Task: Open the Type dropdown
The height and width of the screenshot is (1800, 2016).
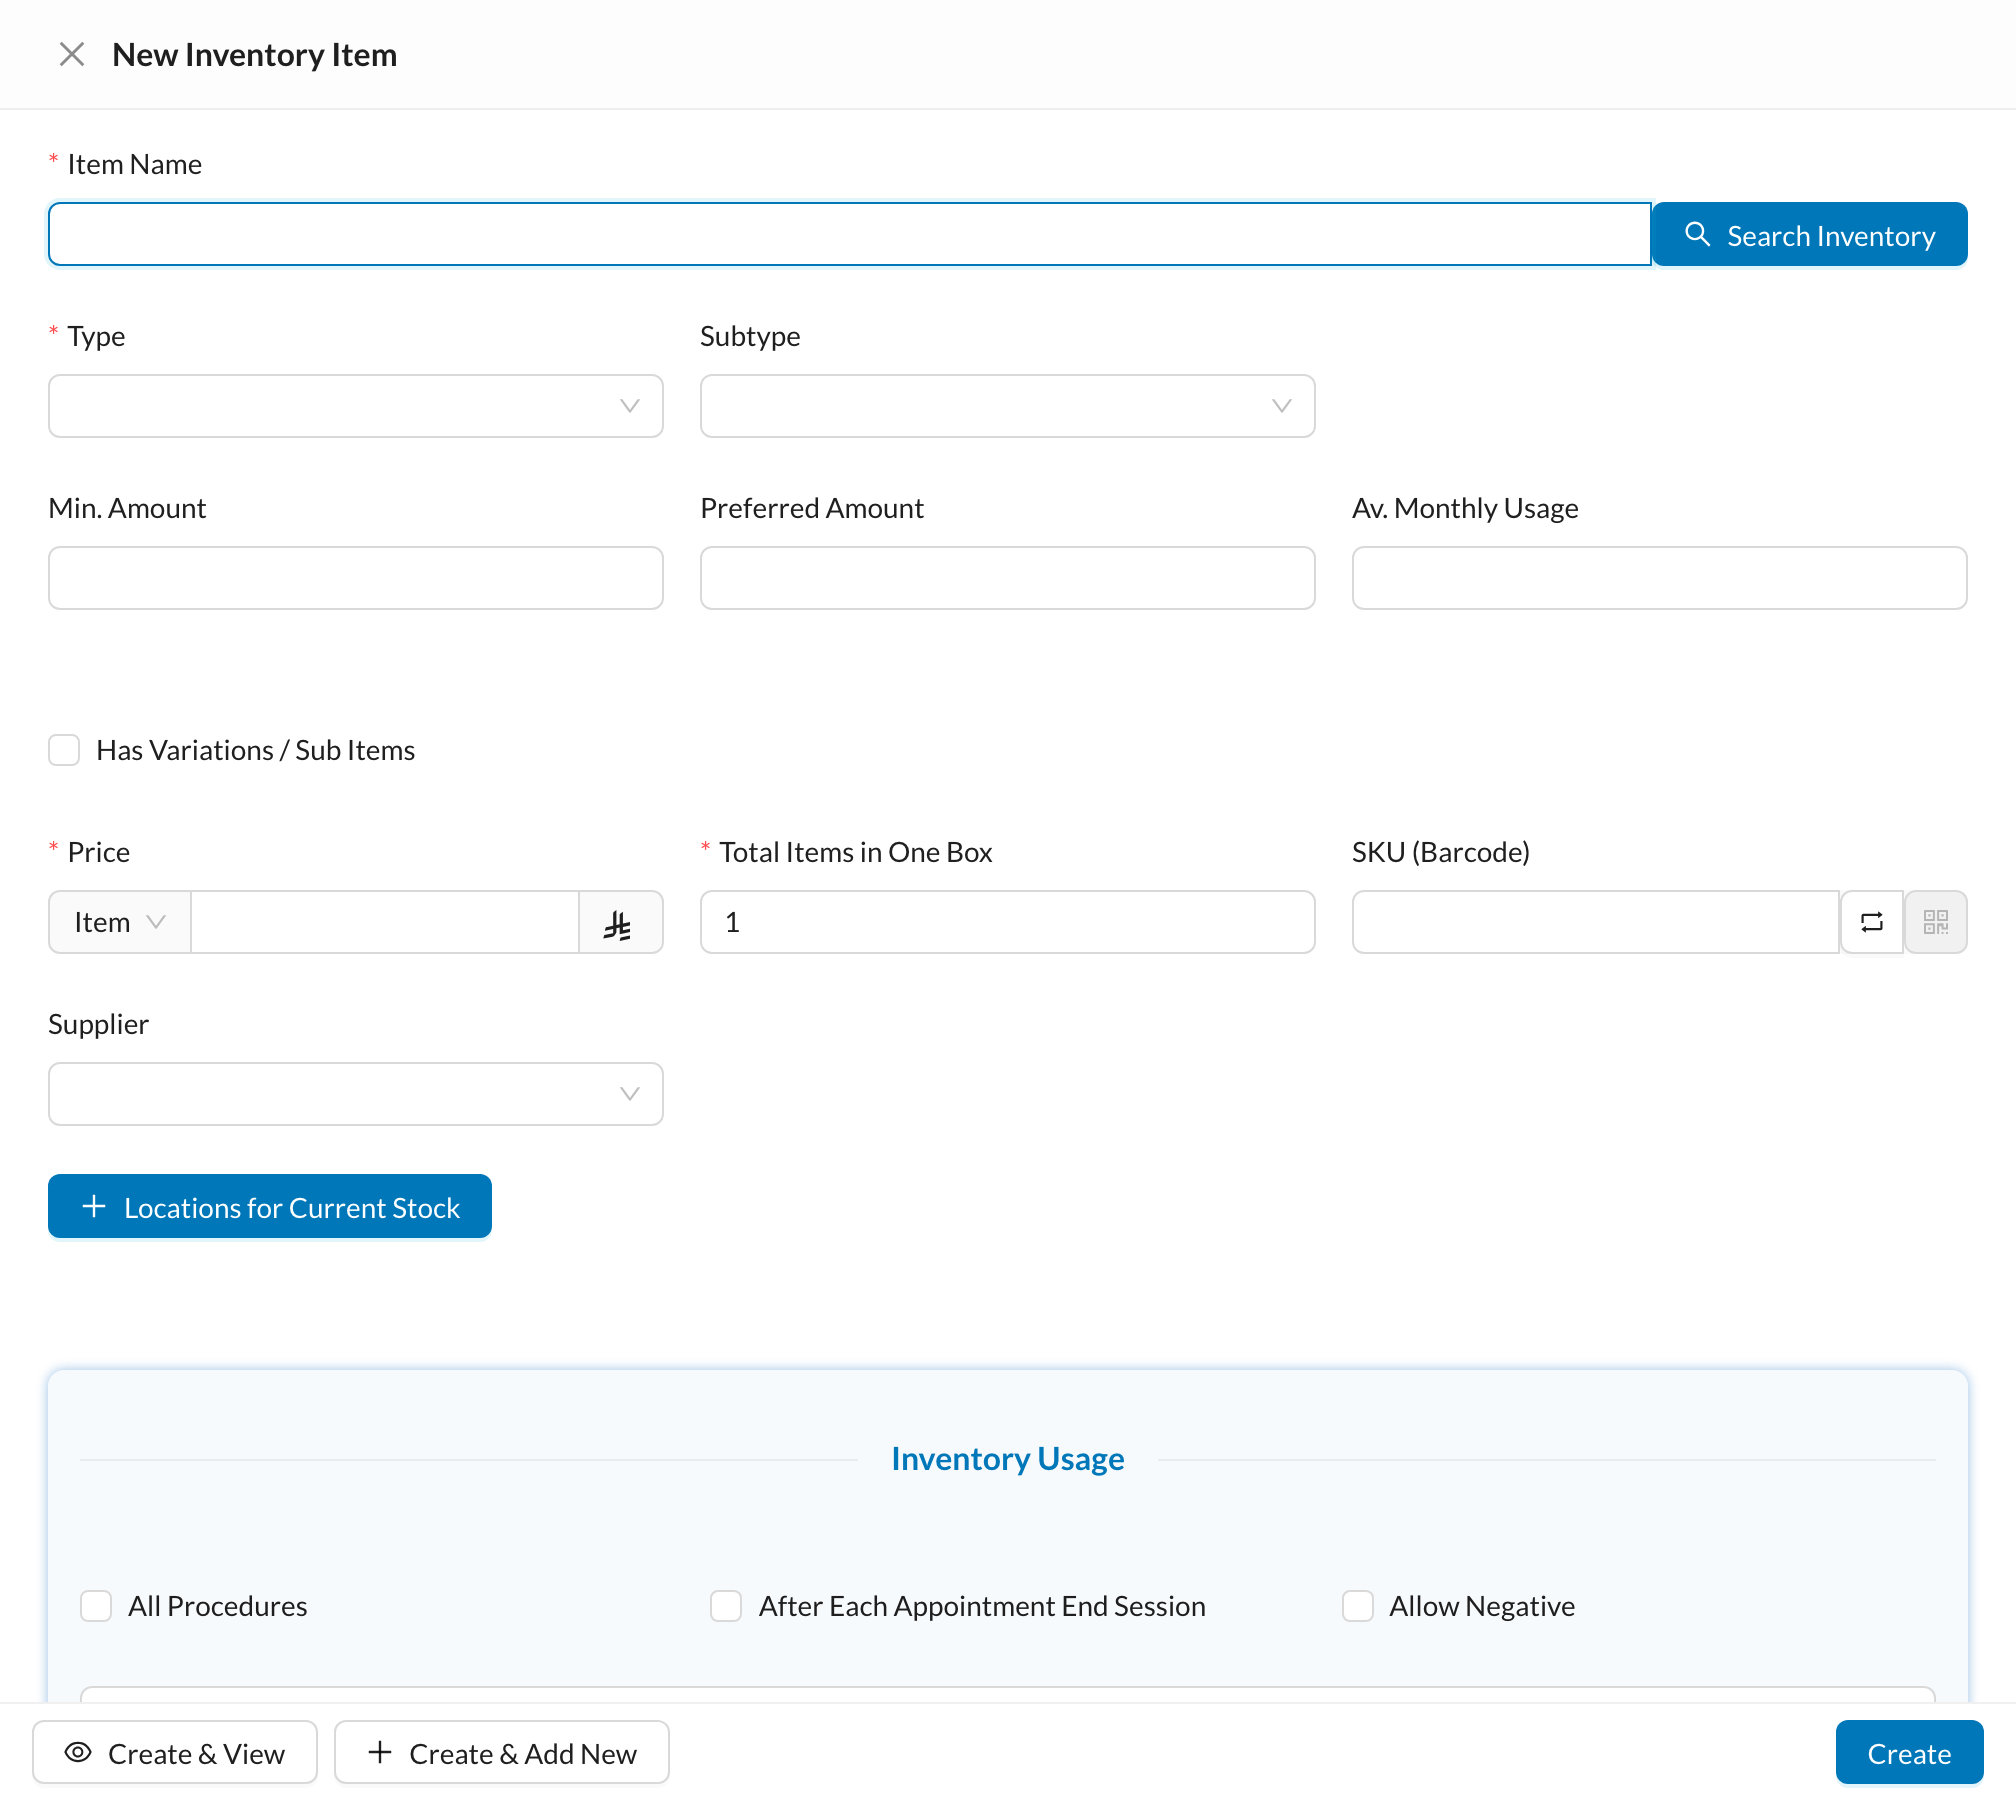Action: coord(356,406)
